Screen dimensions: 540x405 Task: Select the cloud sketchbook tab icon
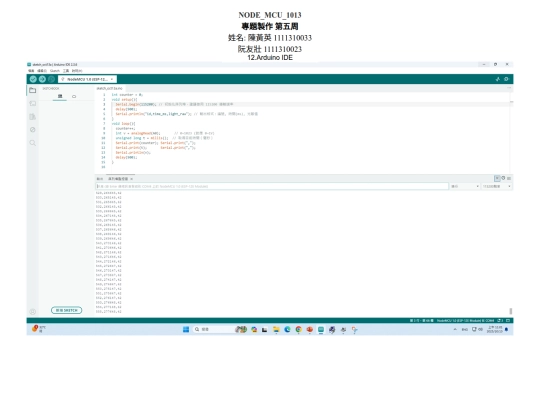pyautogui.click(x=74, y=96)
